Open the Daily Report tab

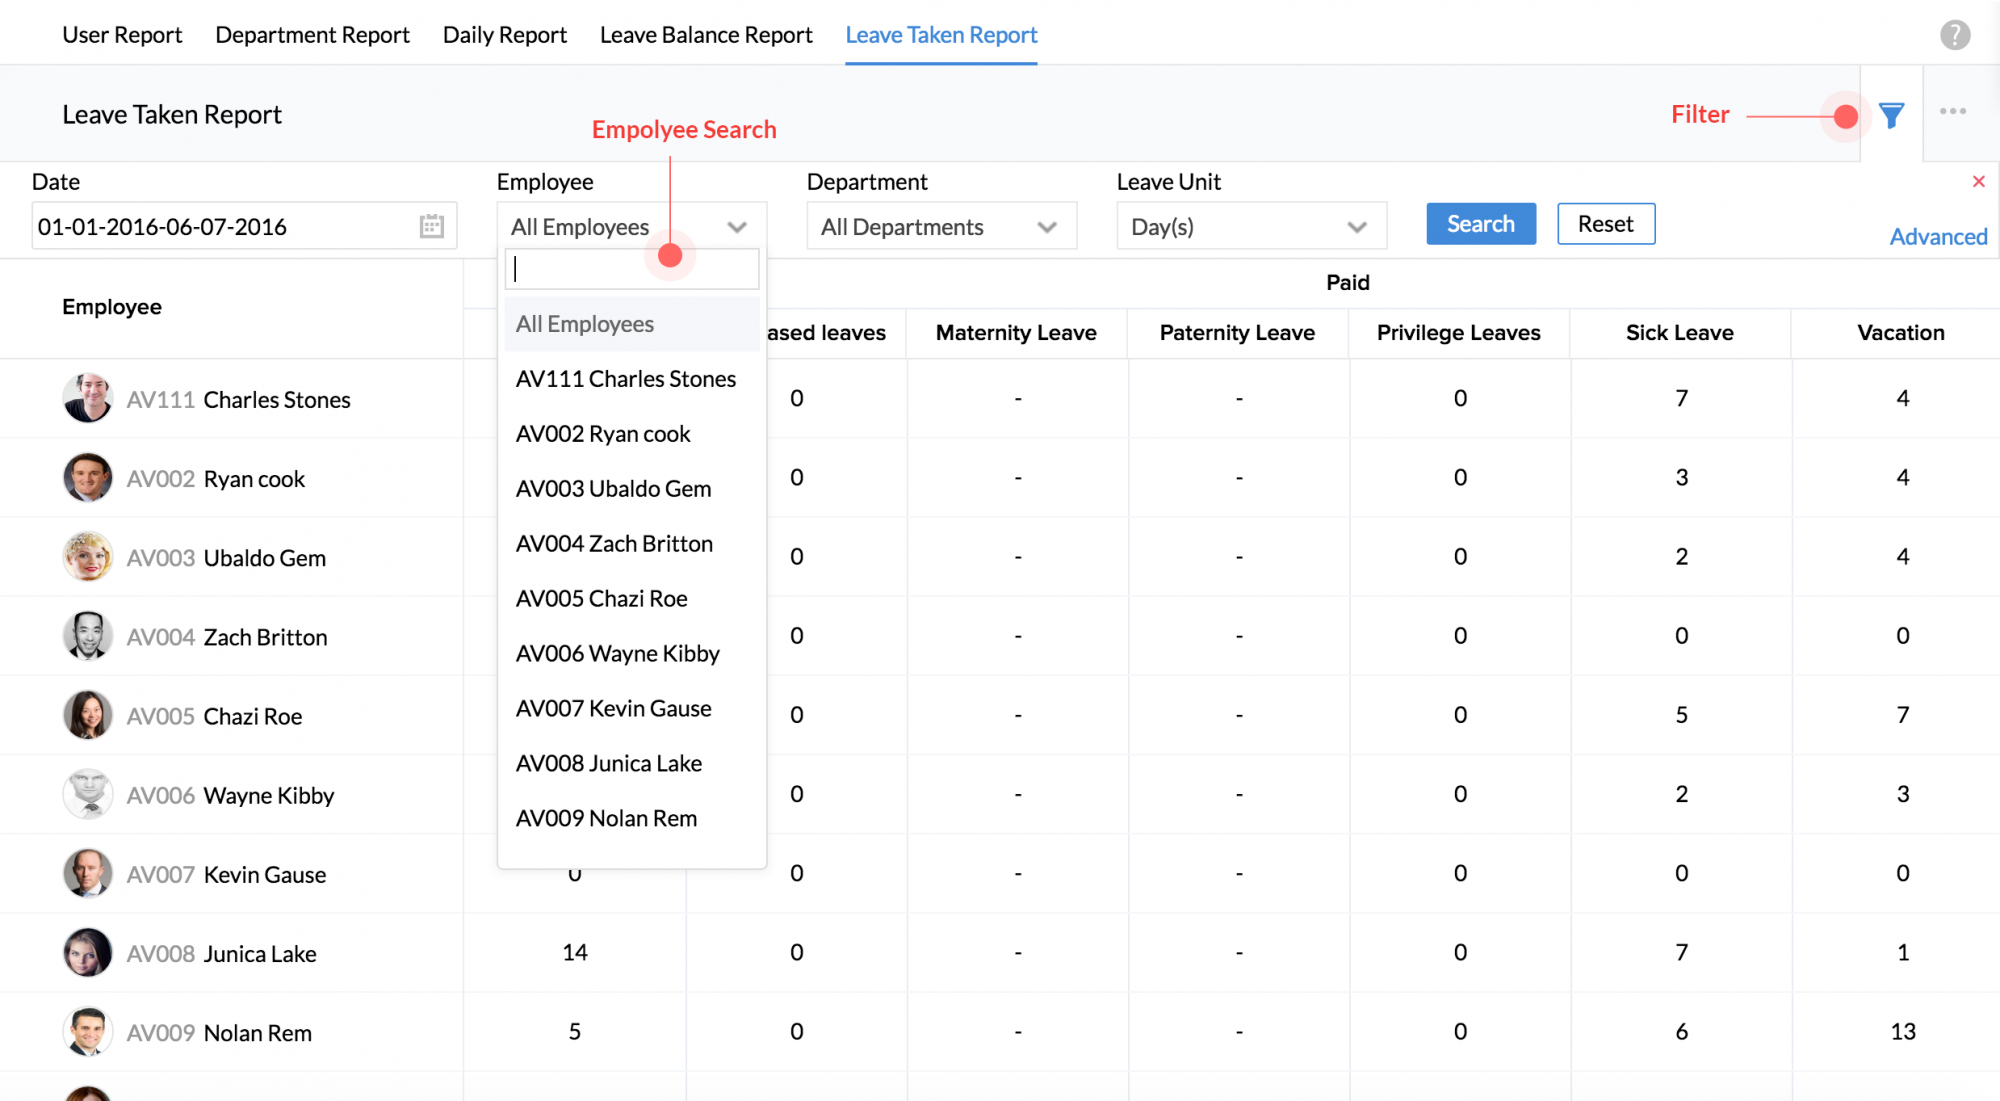(x=504, y=35)
